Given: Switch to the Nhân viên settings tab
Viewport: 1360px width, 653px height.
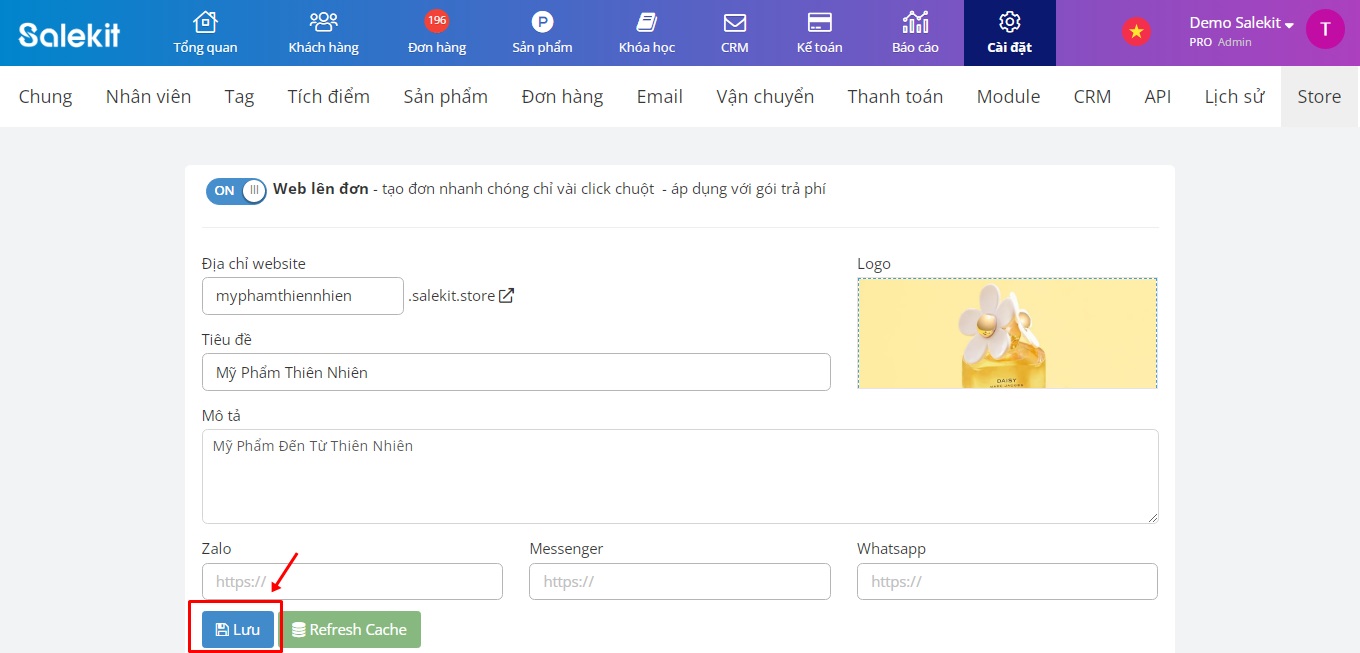Looking at the screenshot, I should point(148,97).
